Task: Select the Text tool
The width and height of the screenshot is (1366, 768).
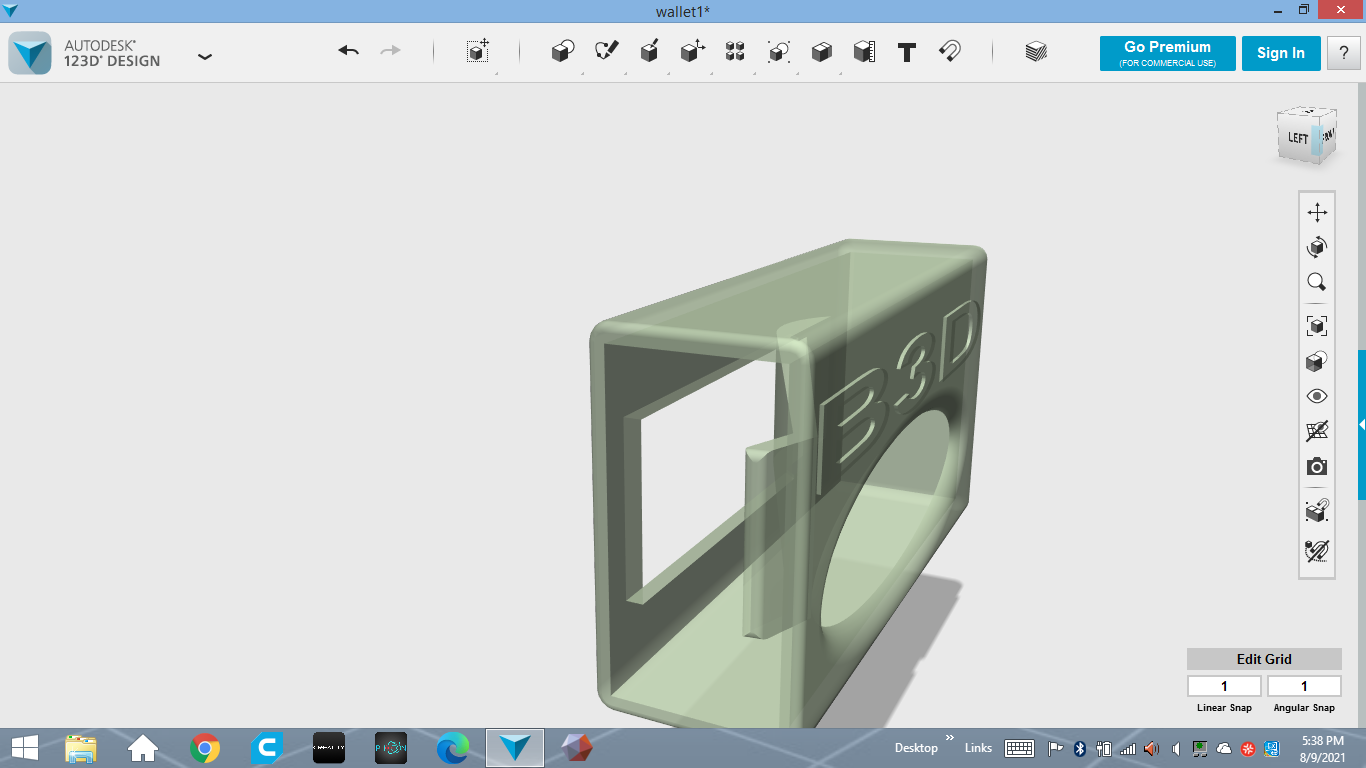Action: click(x=906, y=52)
